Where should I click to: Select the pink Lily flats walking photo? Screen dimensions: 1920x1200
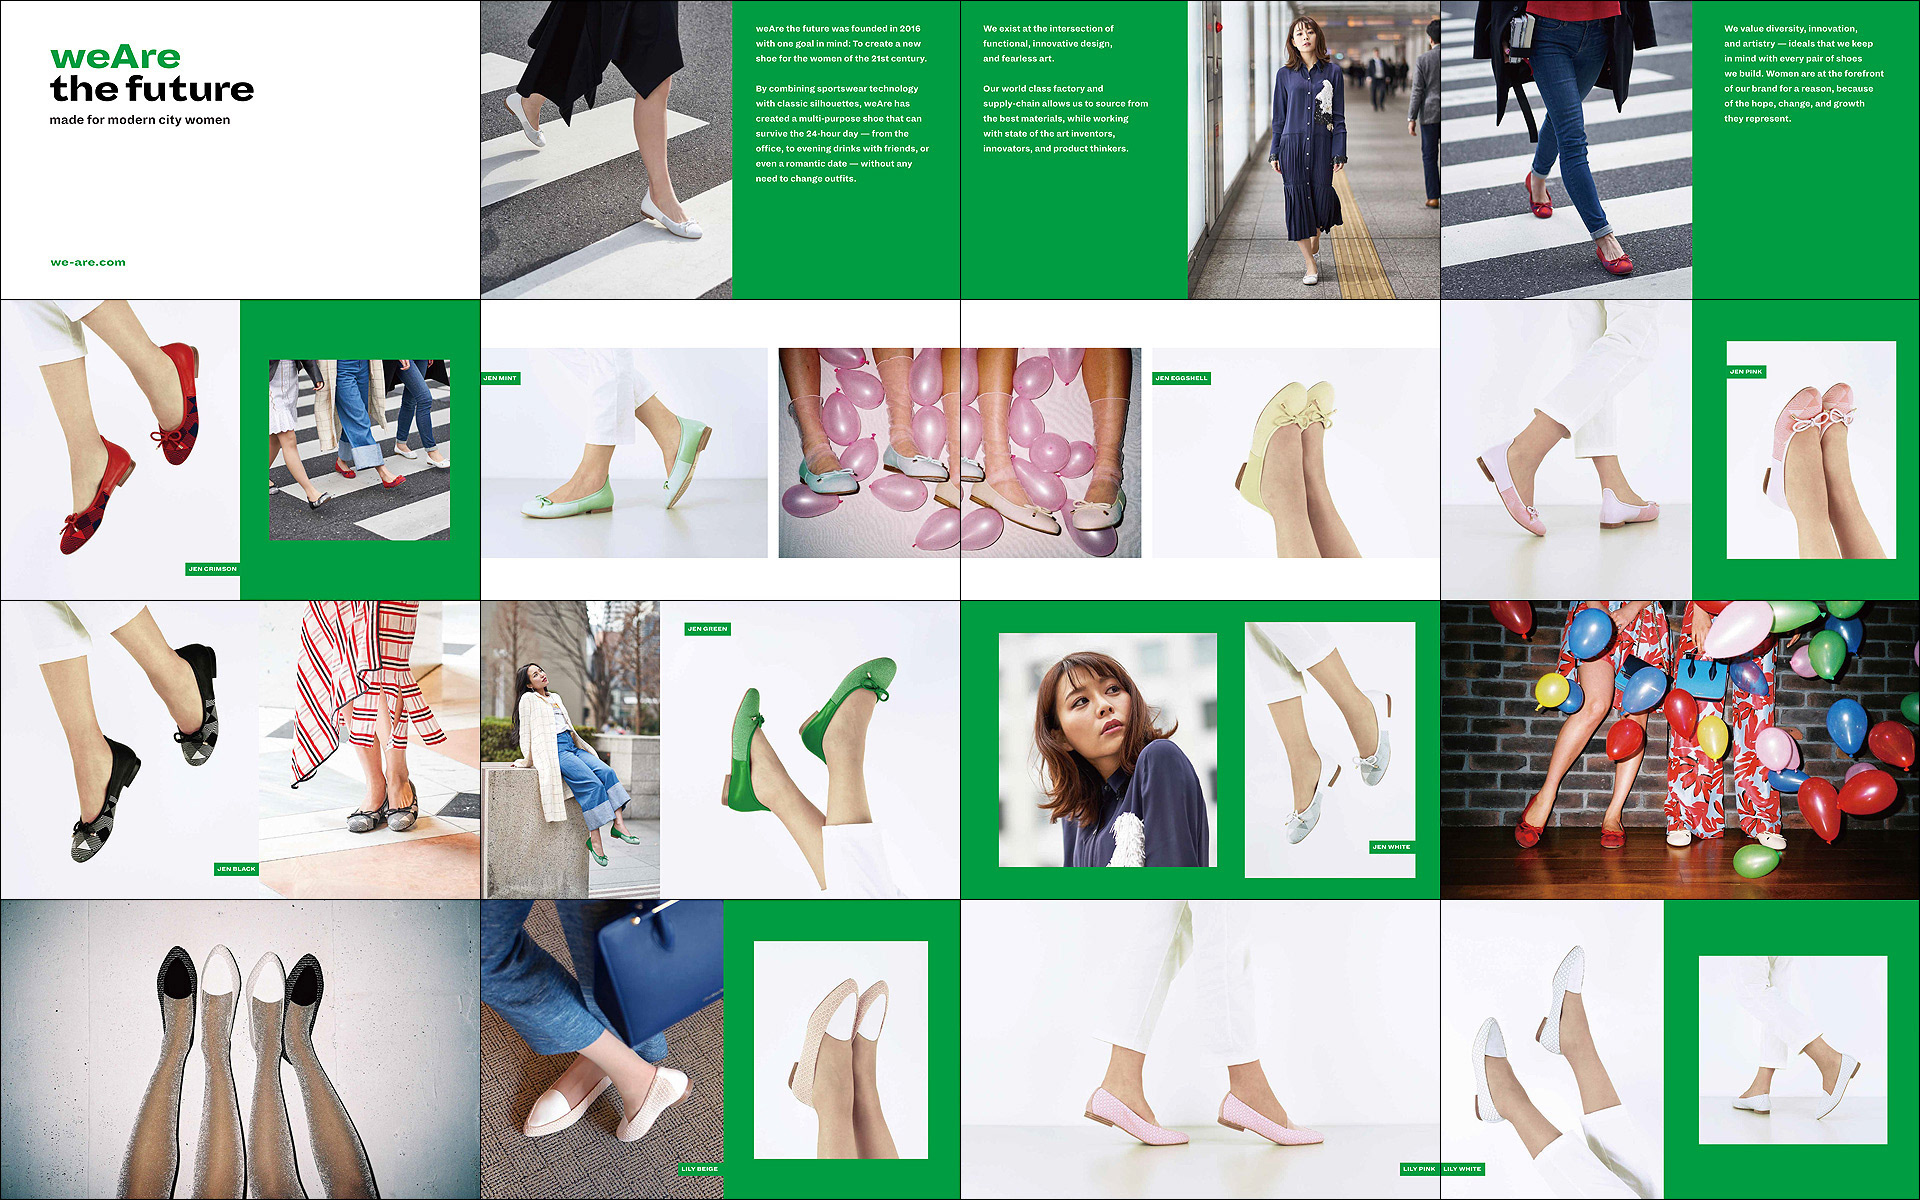[1200, 1050]
